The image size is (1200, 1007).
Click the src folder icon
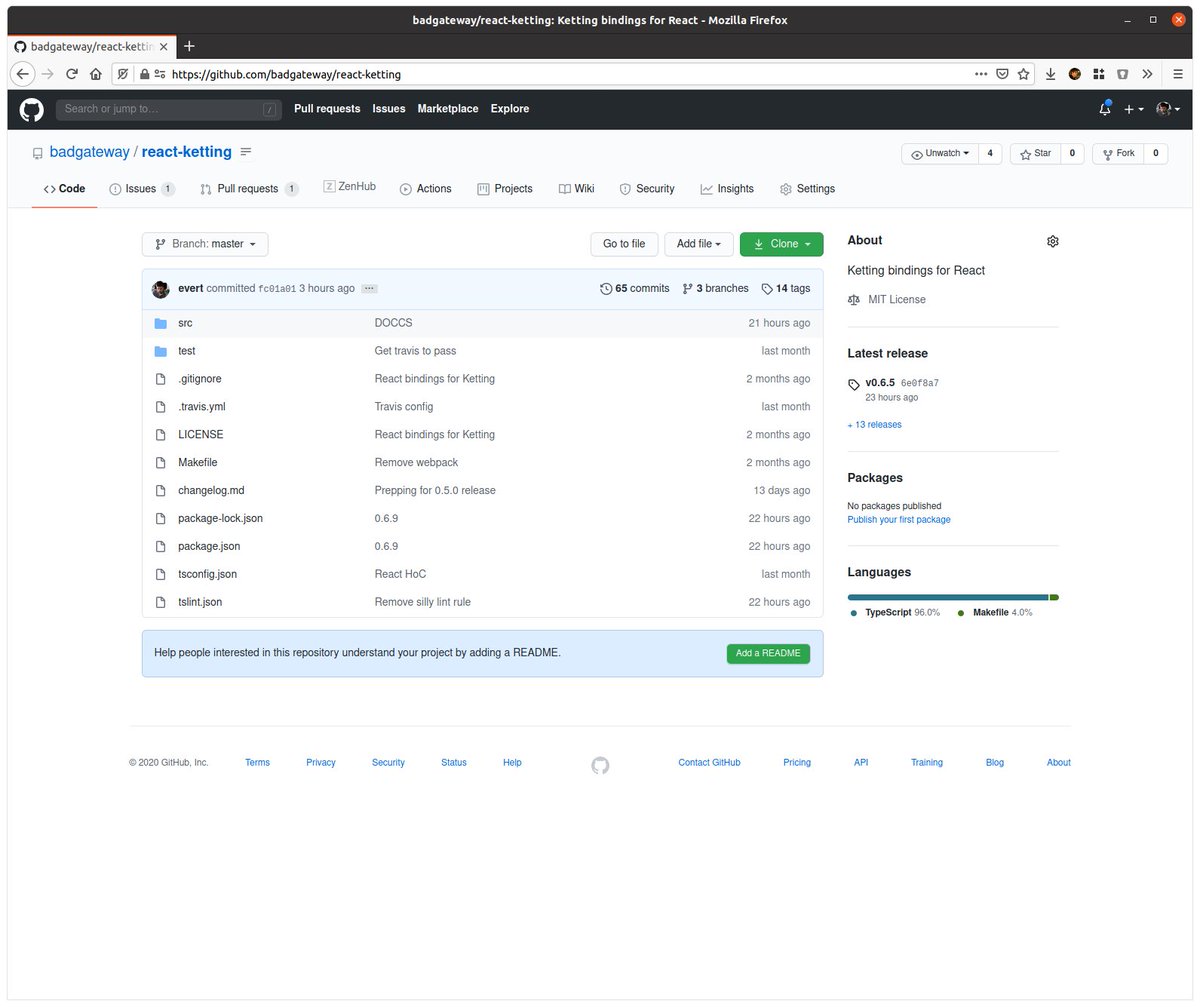[160, 323]
